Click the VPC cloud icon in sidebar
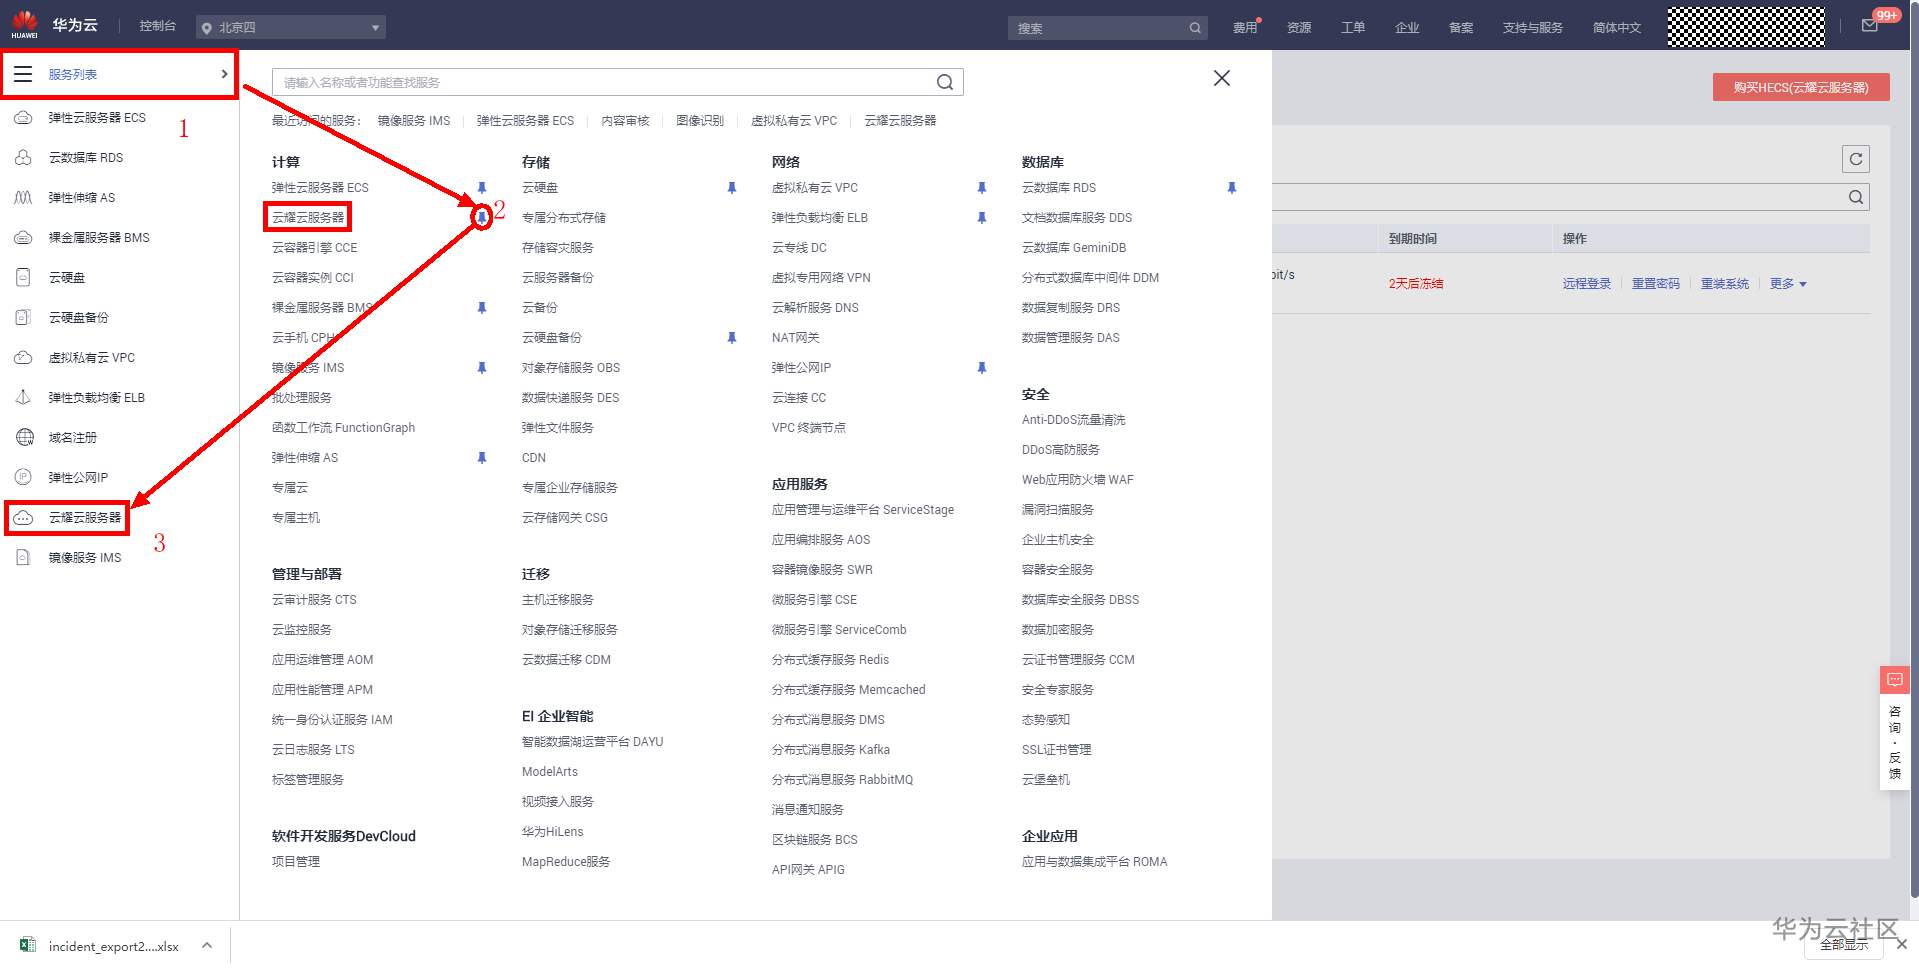Viewport: 1919px width, 969px height. point(23,358)
